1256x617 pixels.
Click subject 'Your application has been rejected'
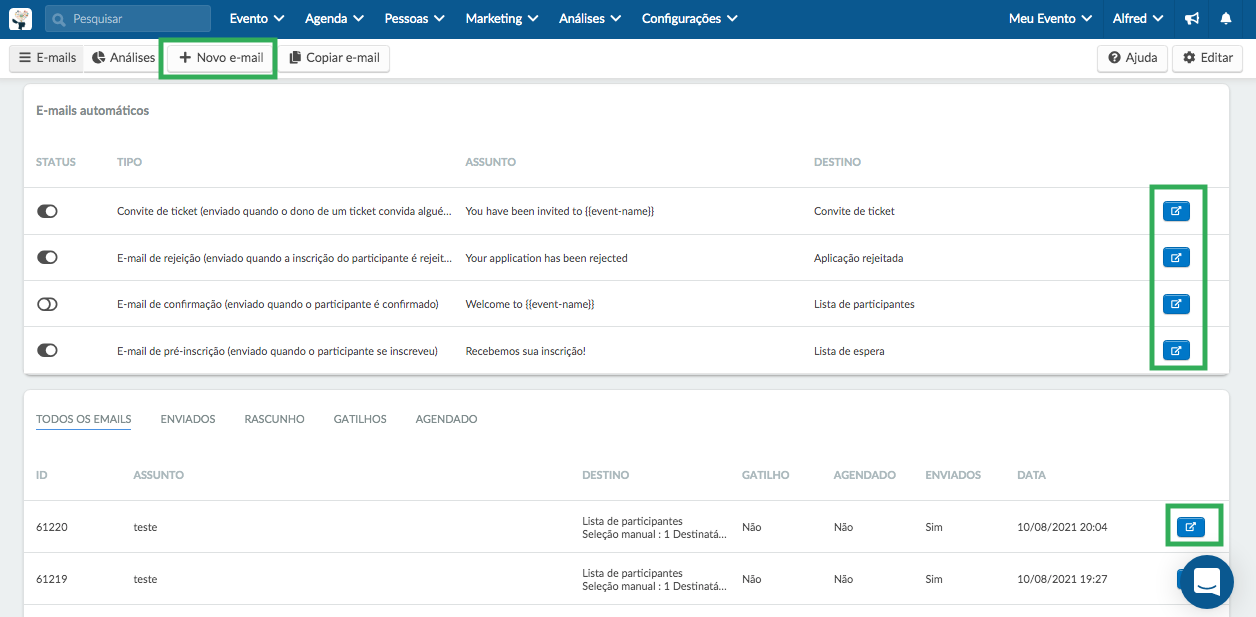(546, 258)
